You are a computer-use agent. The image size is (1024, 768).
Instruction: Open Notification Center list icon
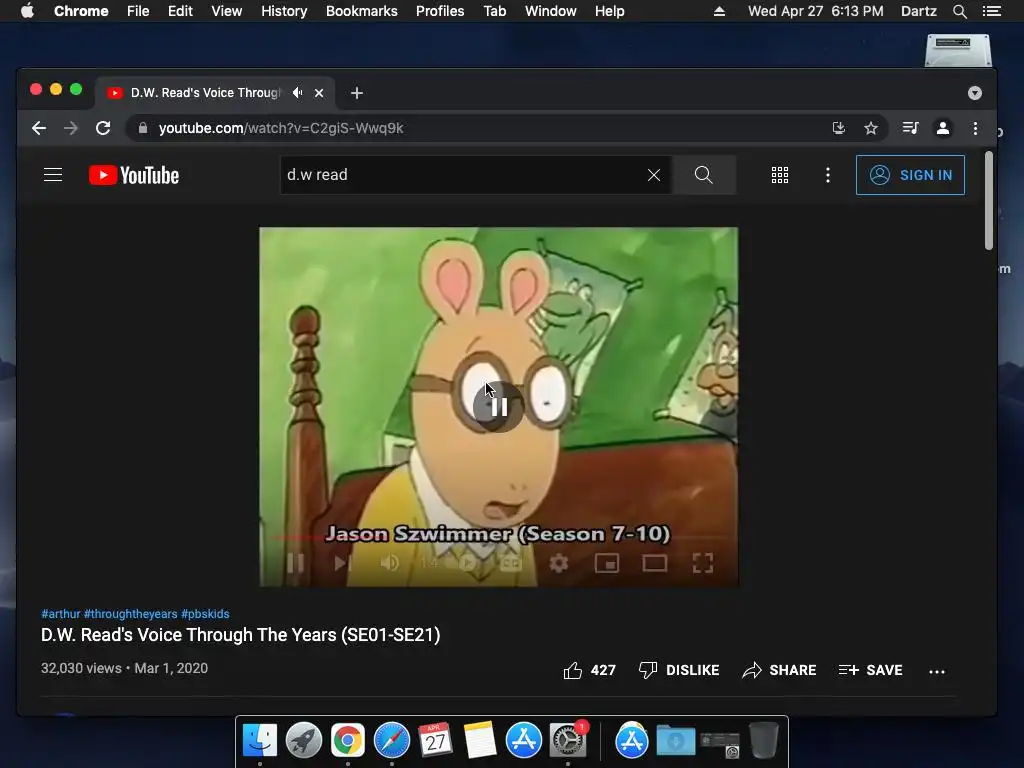992,11
